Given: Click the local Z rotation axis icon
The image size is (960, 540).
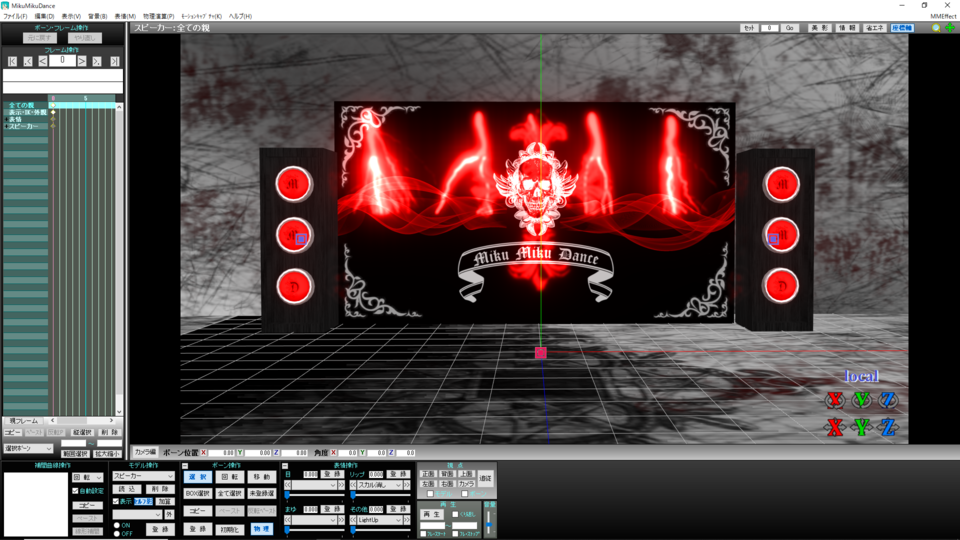Looking at the screenshot, I should coord(888,400).
